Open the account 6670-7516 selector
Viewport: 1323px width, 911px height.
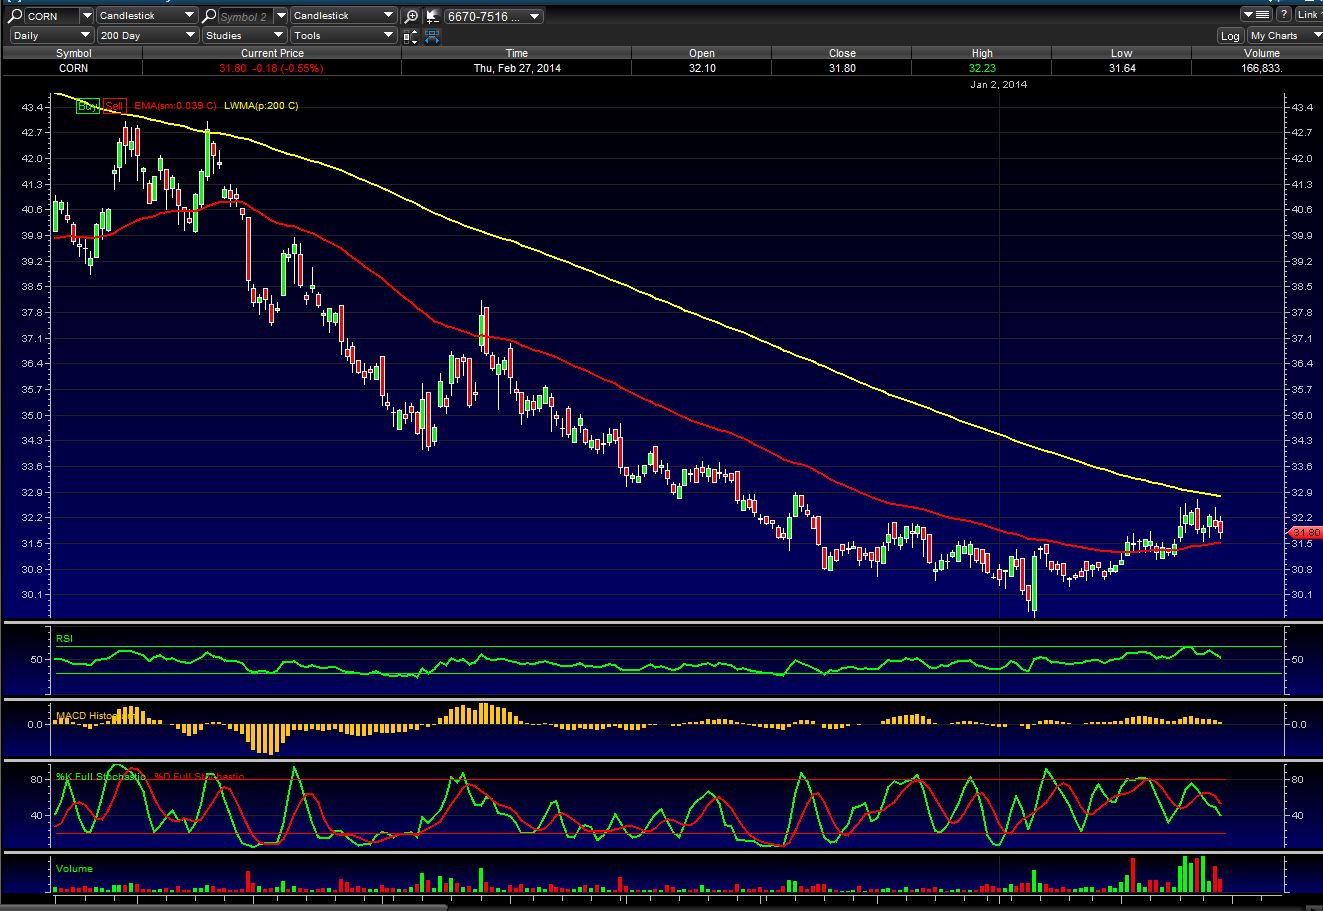coord(494,16)
